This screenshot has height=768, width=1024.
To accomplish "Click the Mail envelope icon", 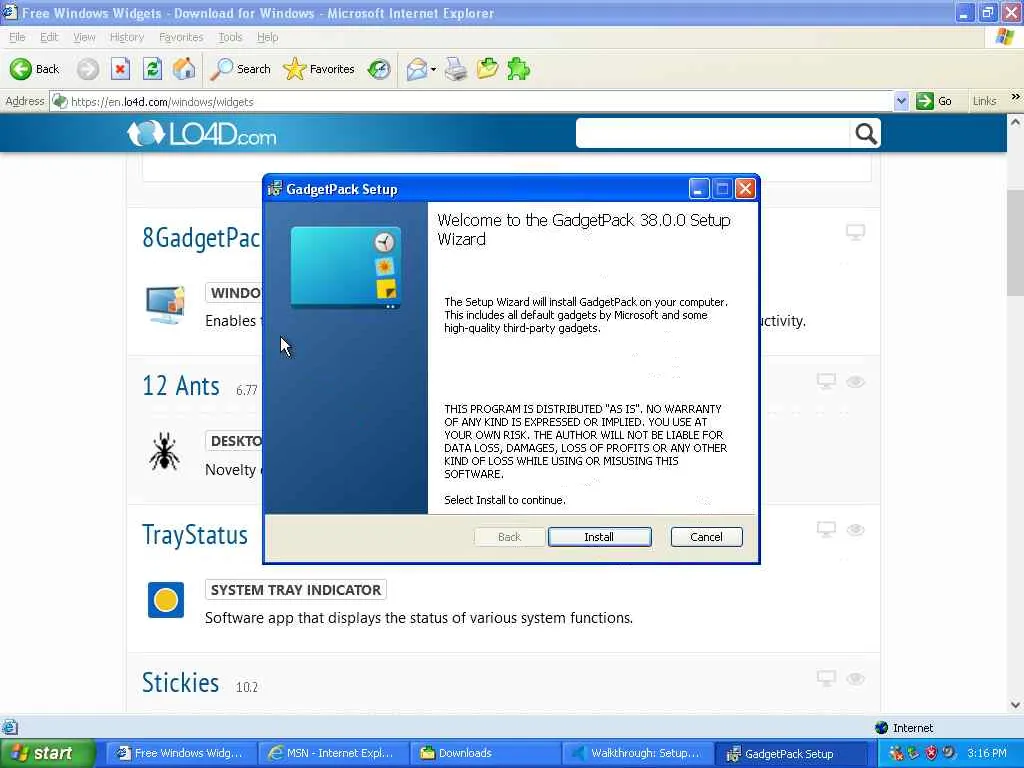I will click(x=416, y=69).
